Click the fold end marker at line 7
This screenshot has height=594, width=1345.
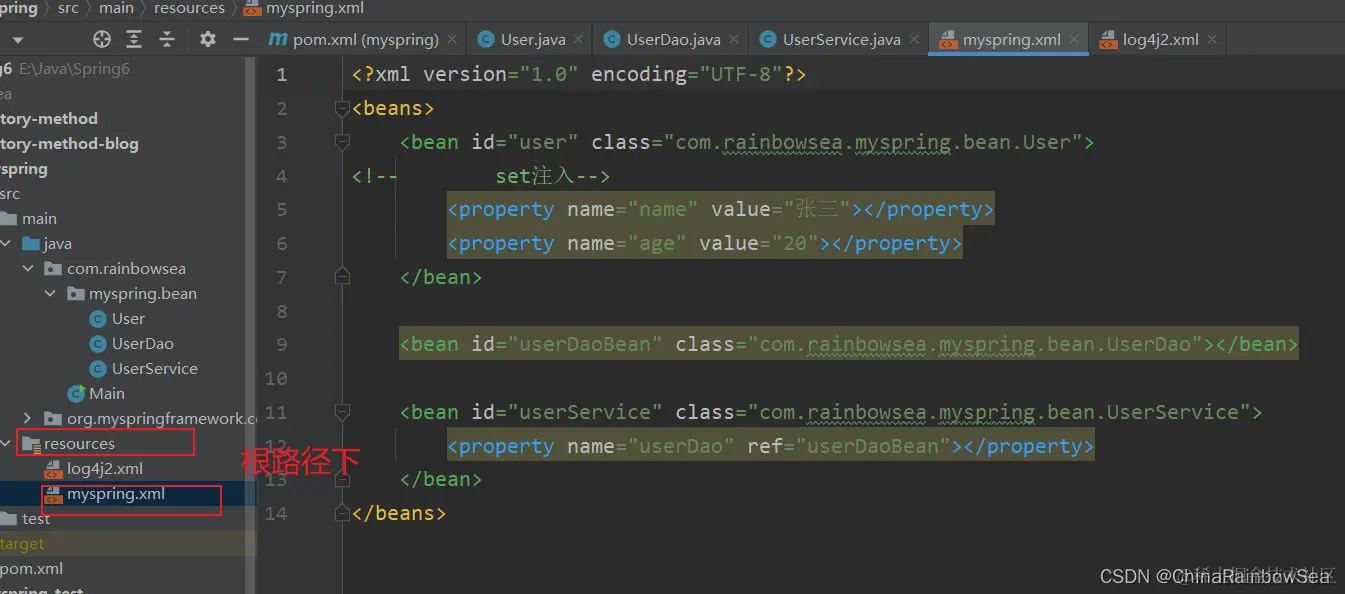click(343, 277)
